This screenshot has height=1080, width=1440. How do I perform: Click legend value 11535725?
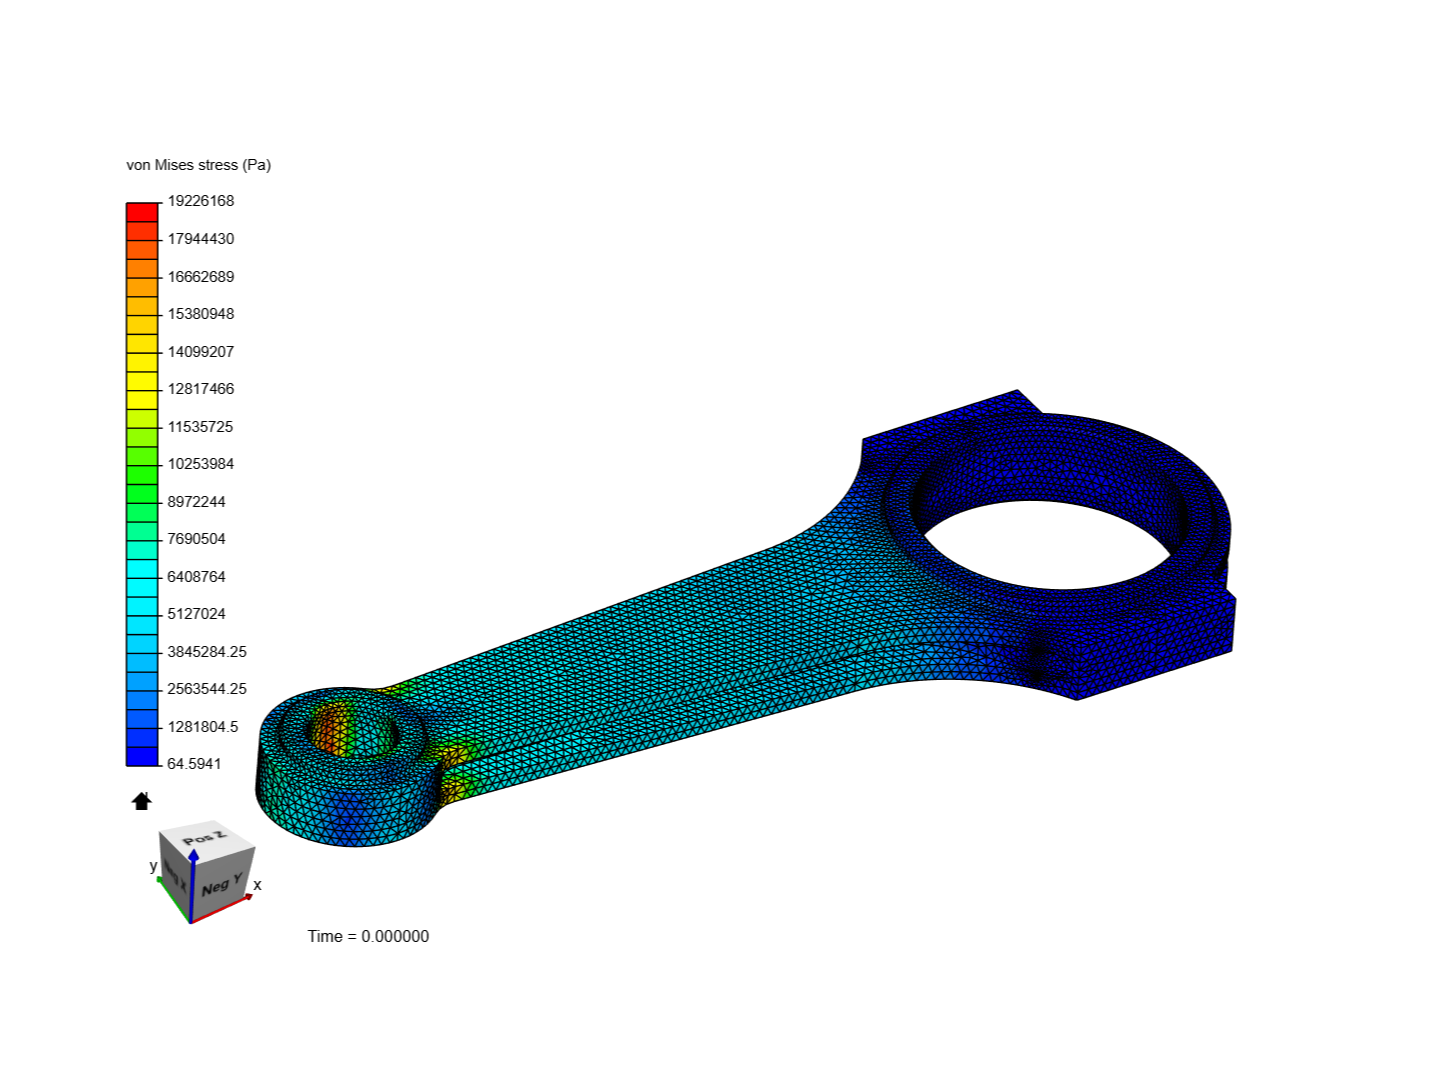click(x=201, y=427)
